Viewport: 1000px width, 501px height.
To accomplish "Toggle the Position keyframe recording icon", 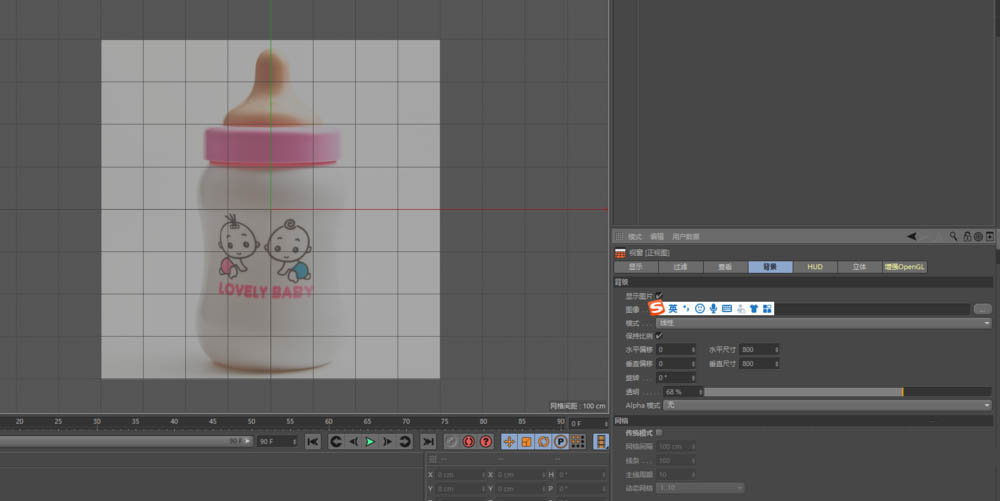I will pos(509,441).
